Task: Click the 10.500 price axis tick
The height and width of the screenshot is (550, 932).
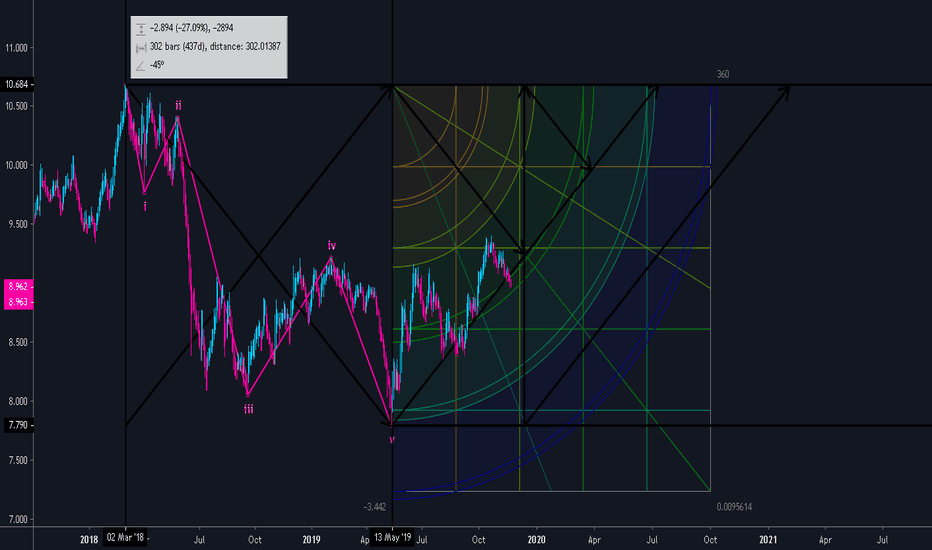Action: click(x=17, y=106)
